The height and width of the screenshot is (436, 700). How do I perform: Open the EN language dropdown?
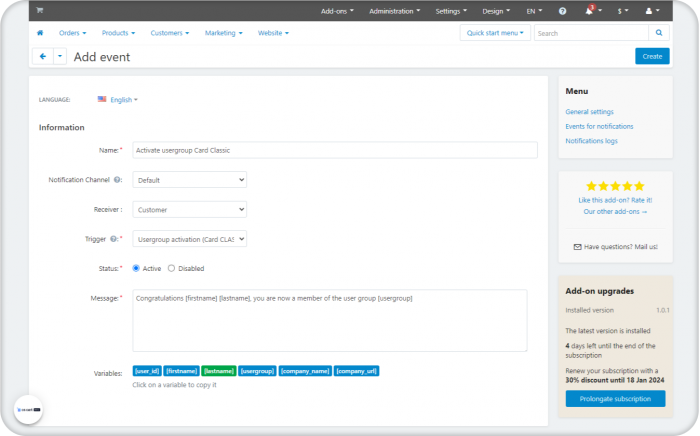point(534,11)
